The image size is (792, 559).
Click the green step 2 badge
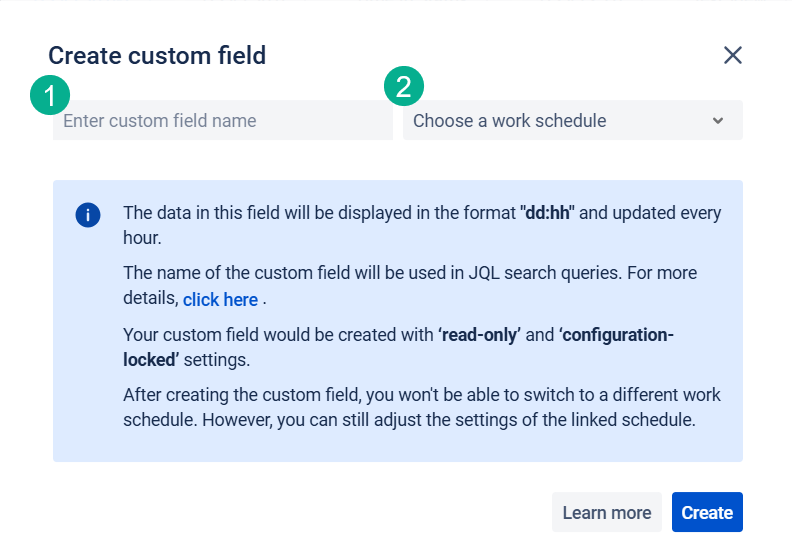pyautogui.click(x=404, y=86)
